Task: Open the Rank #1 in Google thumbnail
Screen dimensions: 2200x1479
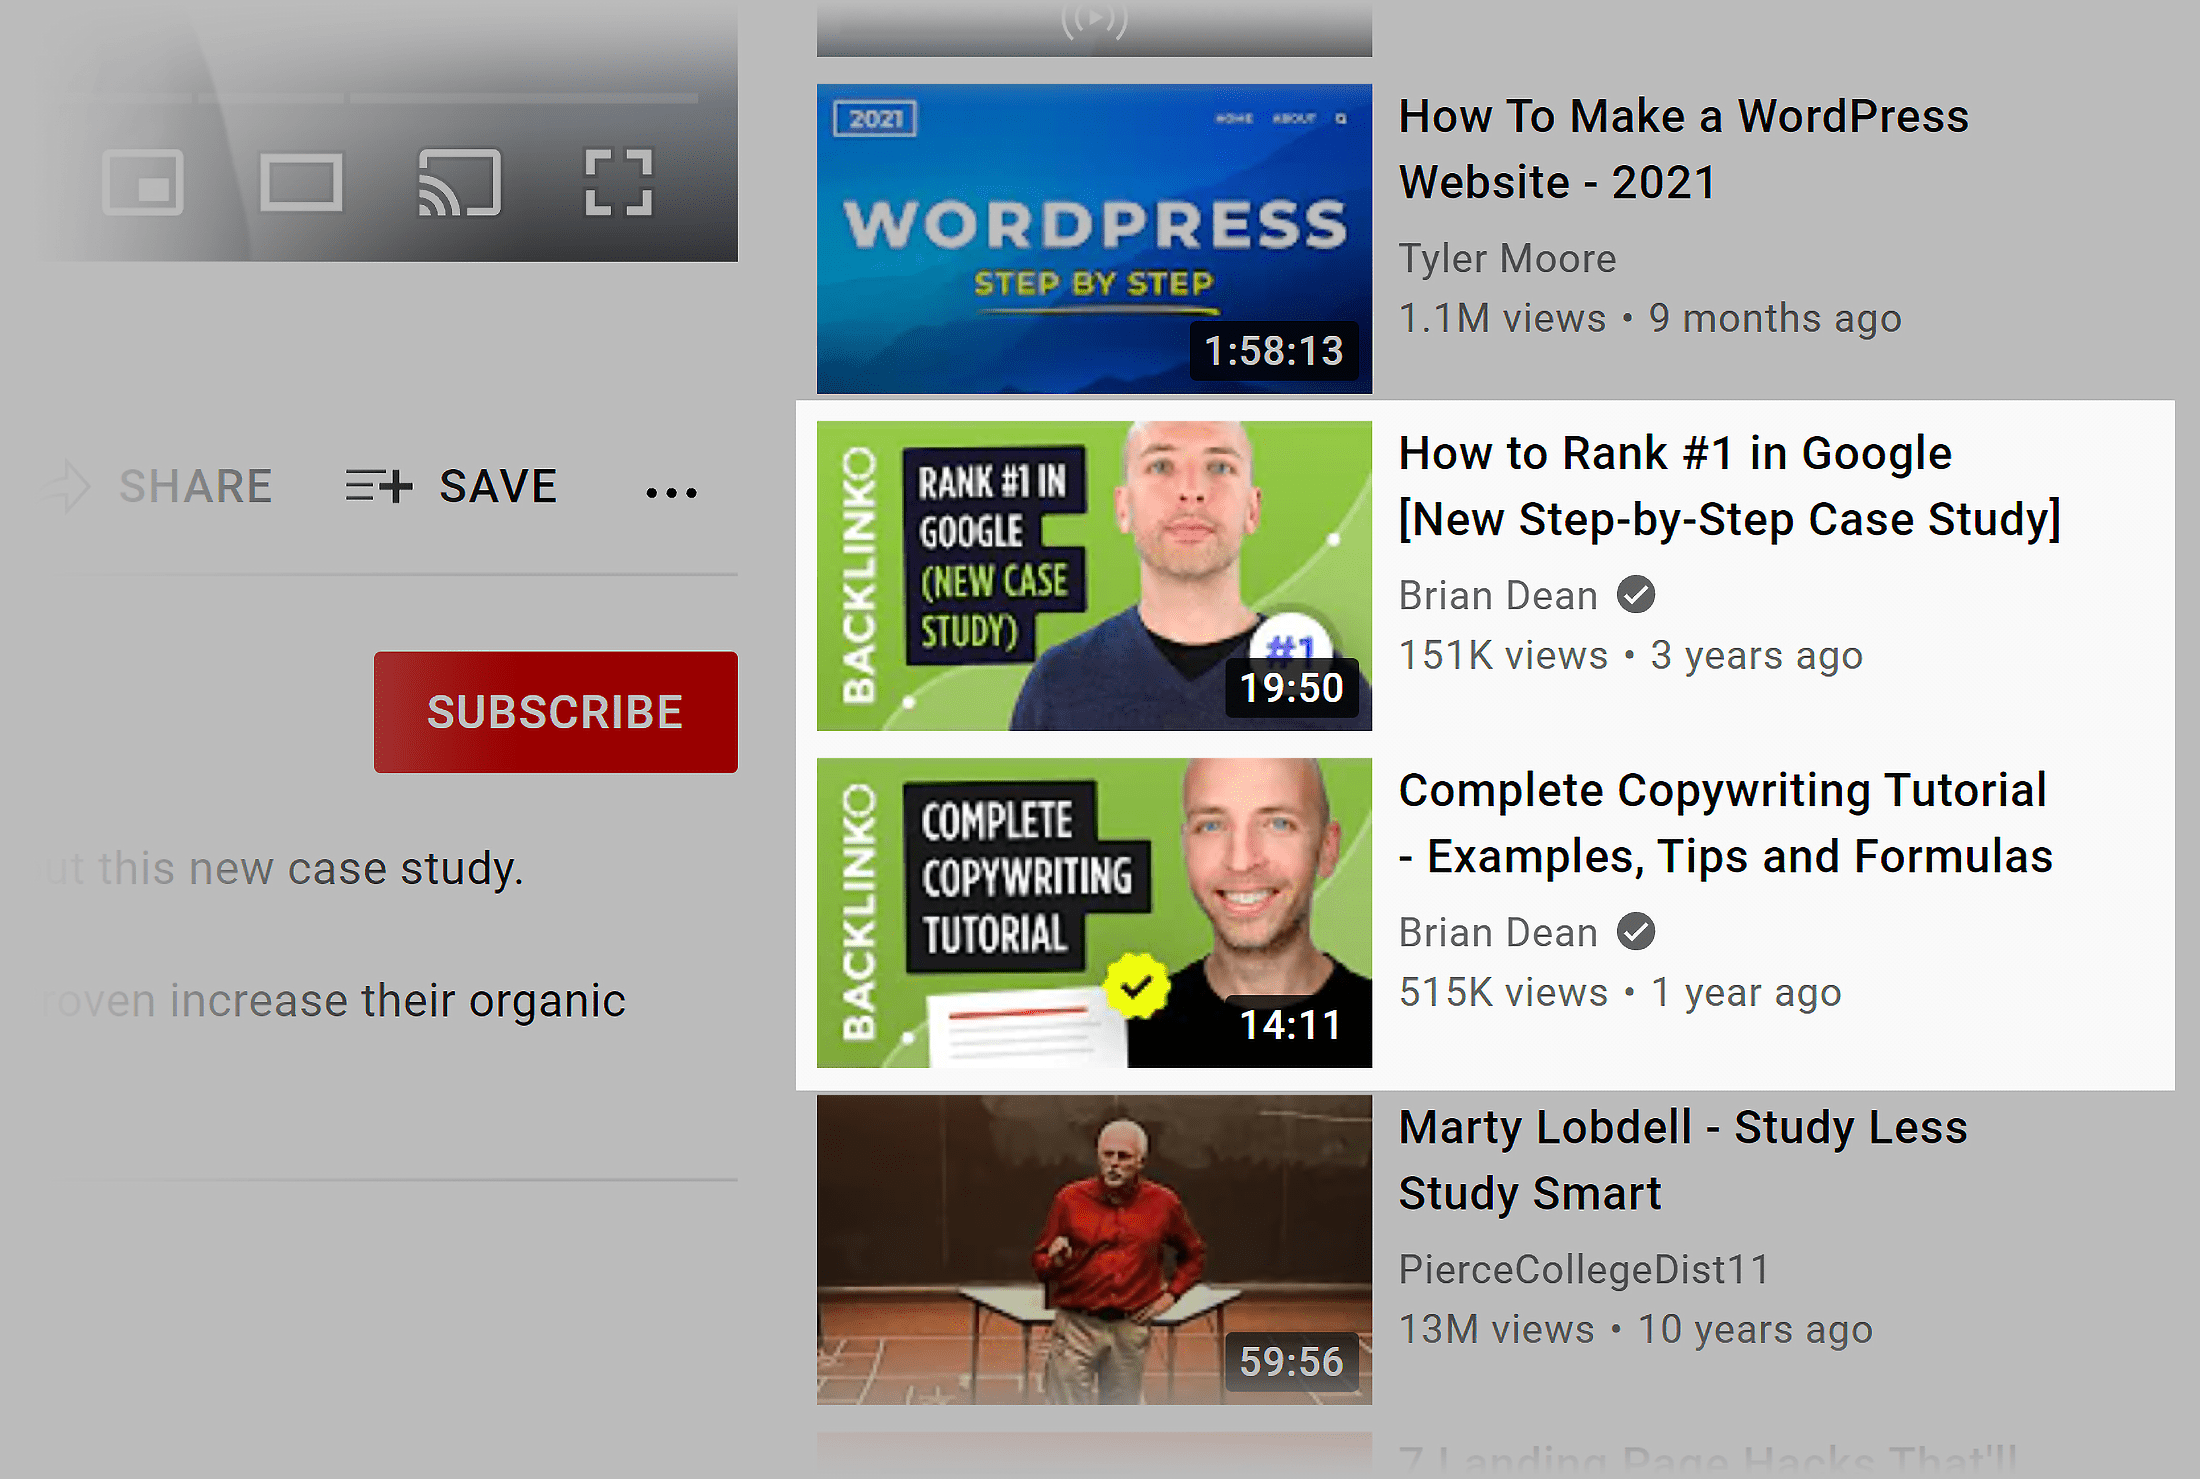Action: [x=1094, y=576]
